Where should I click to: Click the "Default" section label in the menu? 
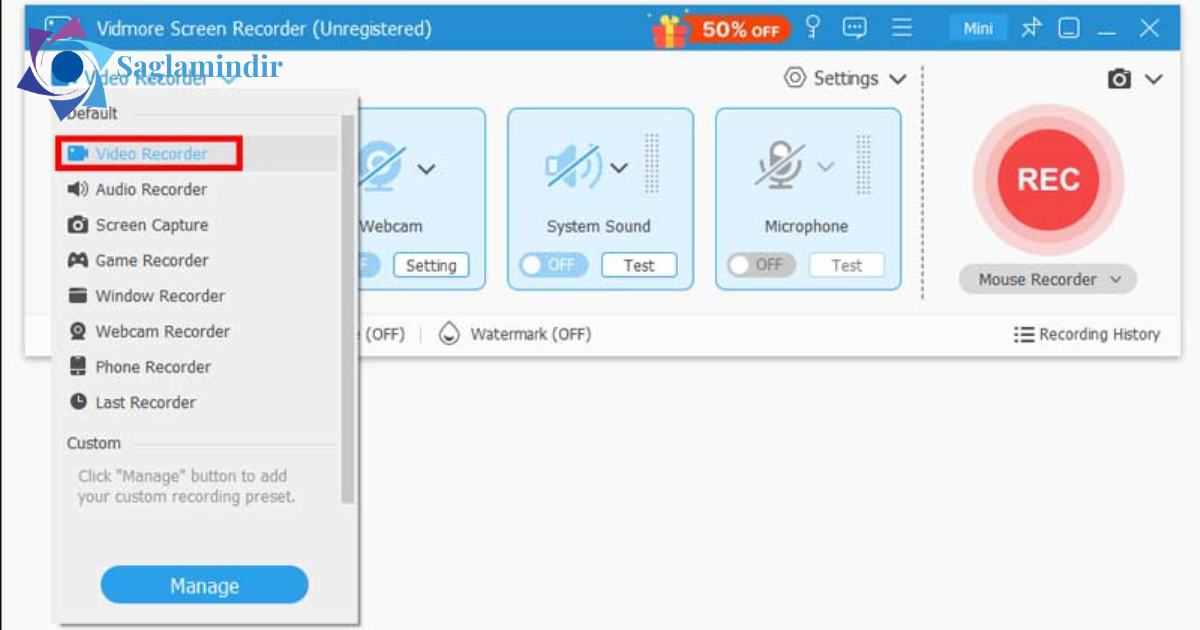click(92, 114)
